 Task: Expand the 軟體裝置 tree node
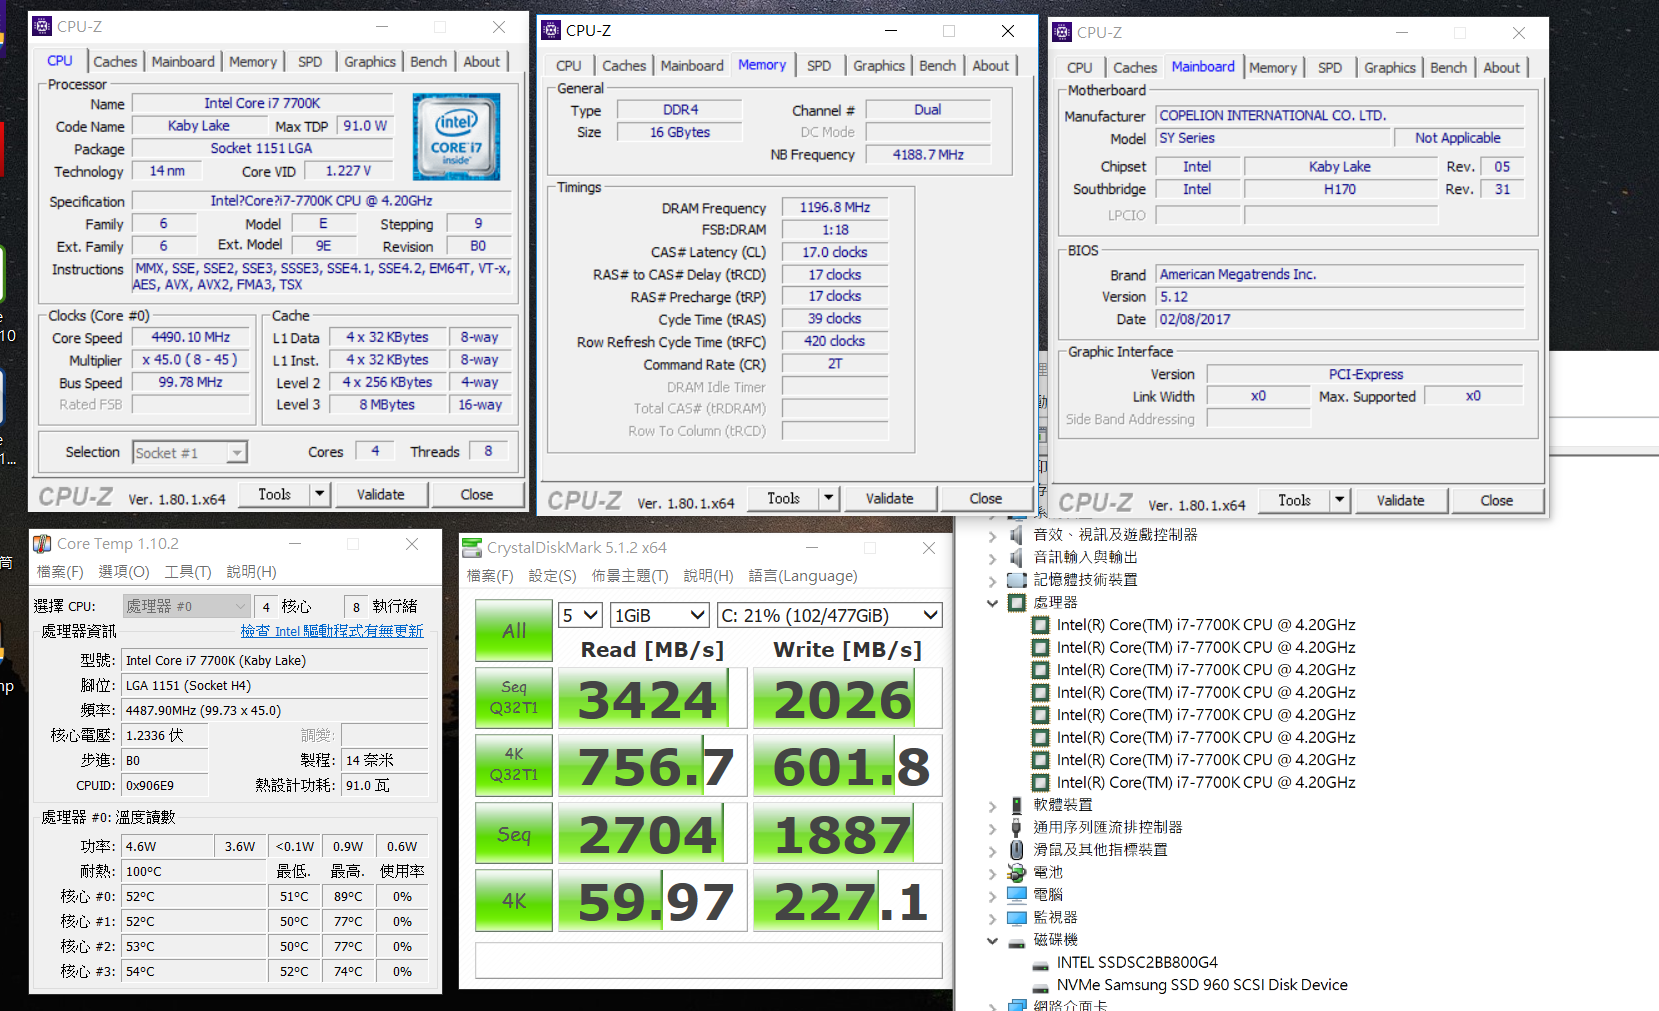[992, 806]
